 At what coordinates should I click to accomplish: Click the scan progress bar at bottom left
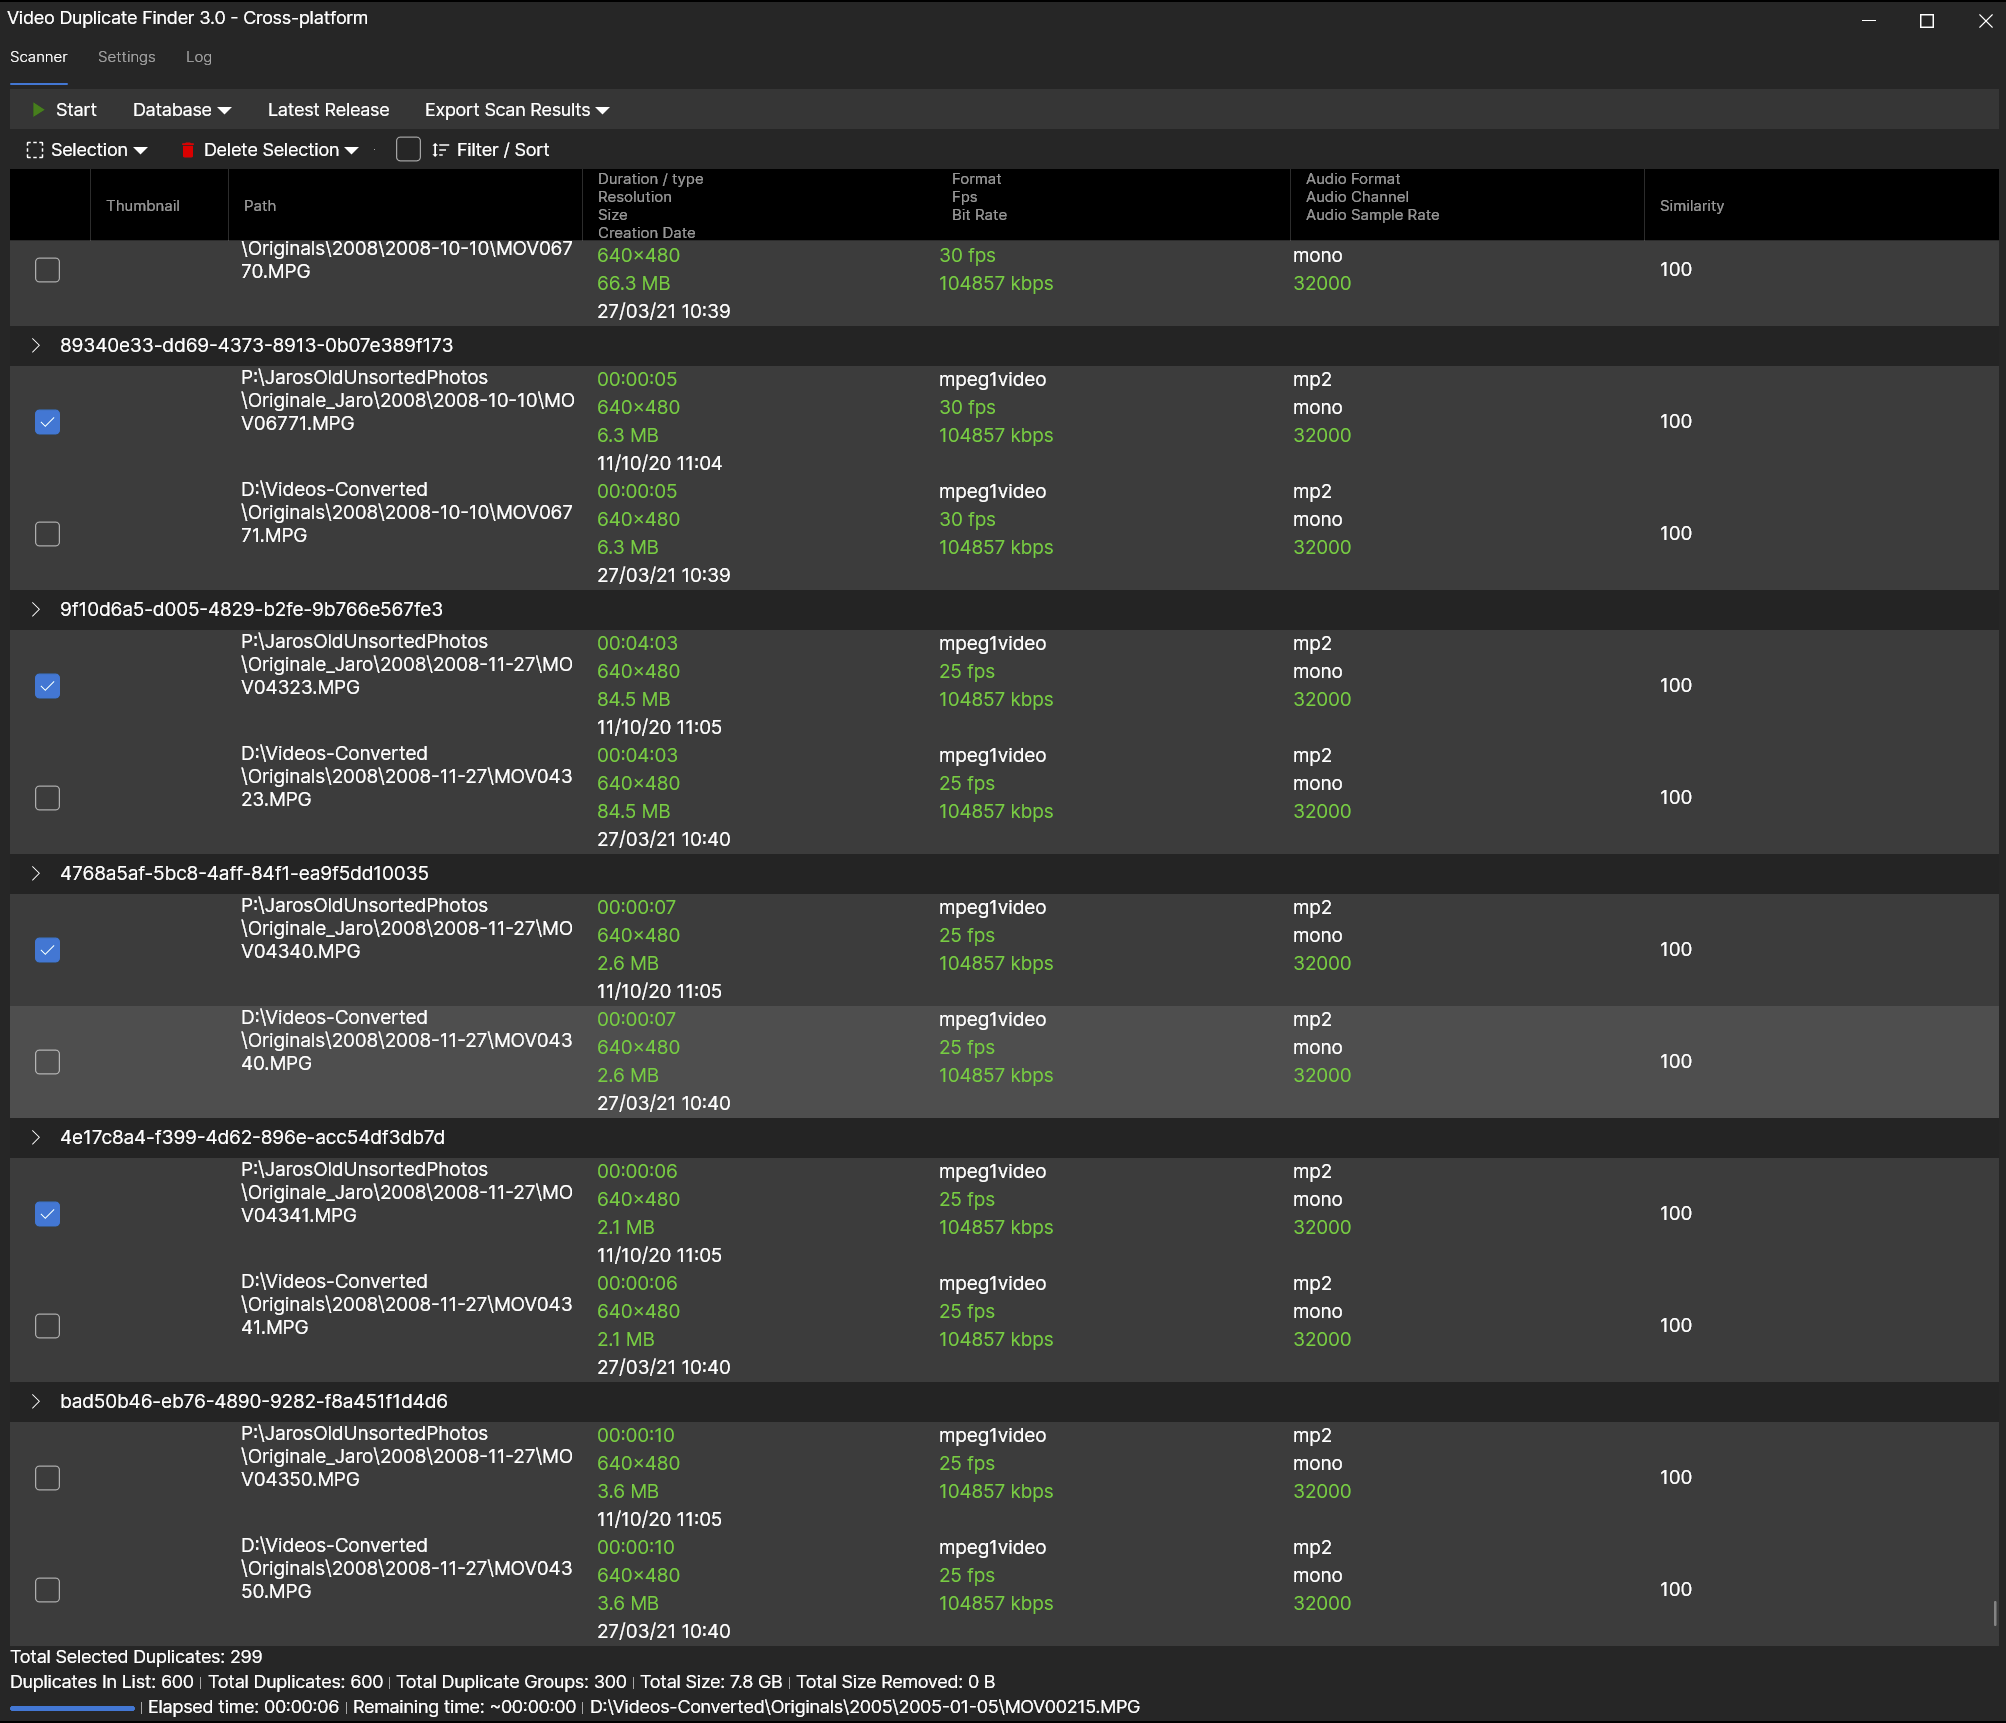tap(70, 1707)
